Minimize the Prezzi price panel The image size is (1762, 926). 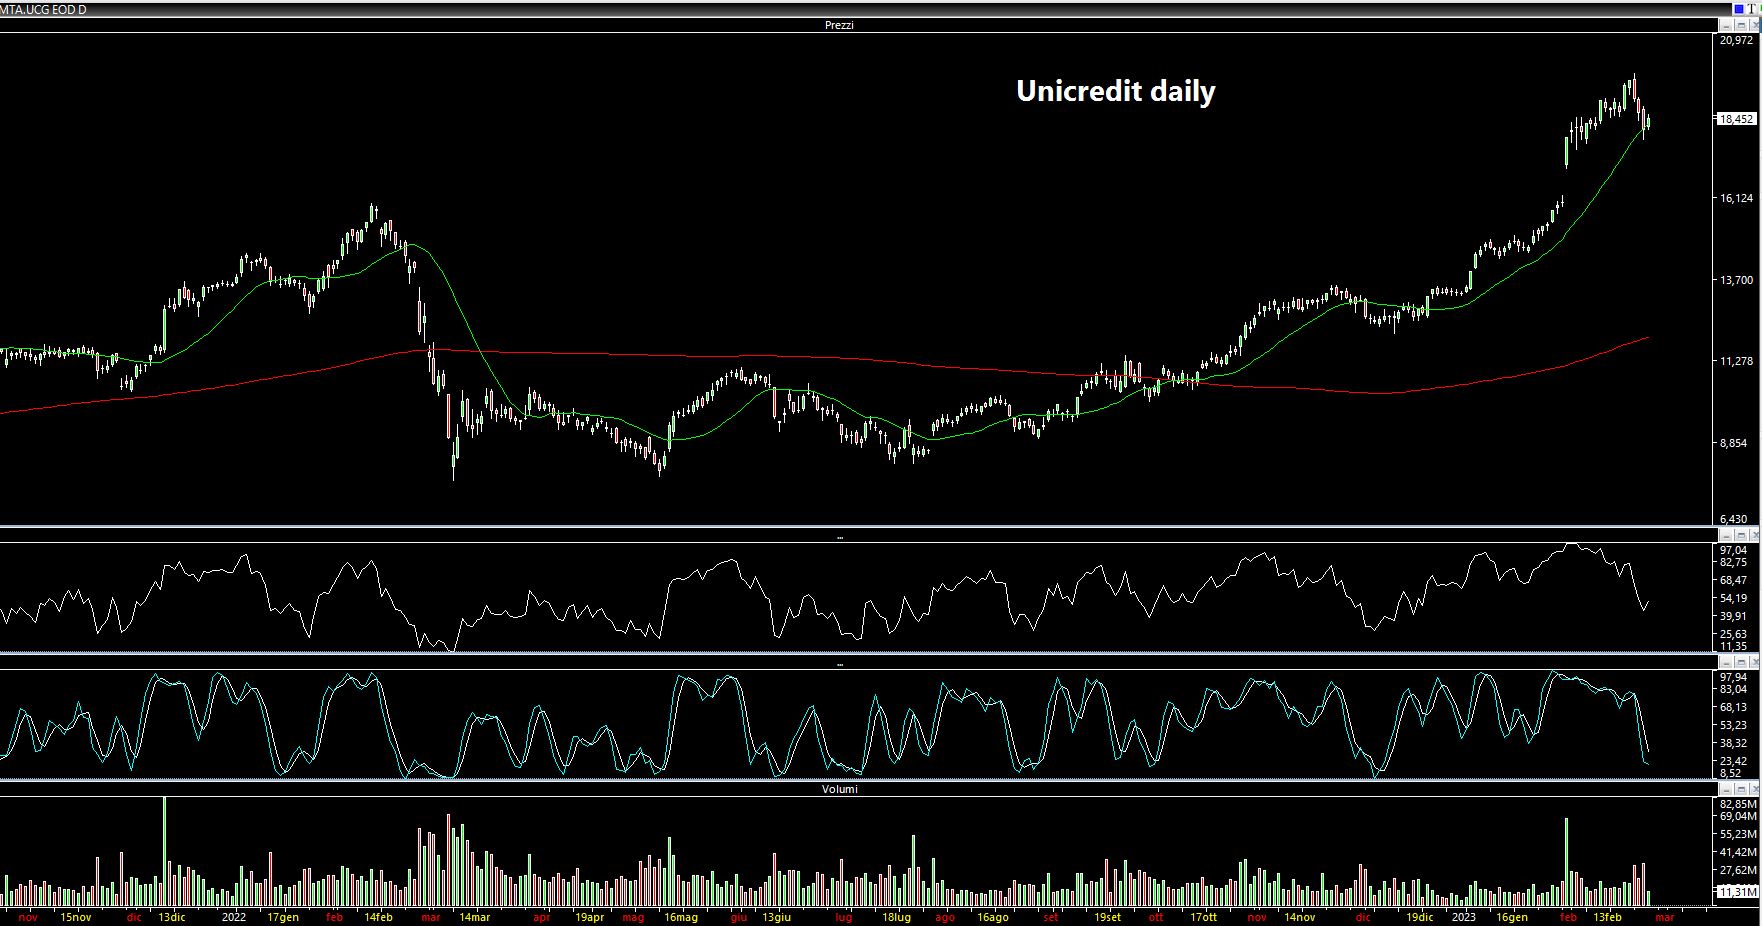coord(1726,25)
